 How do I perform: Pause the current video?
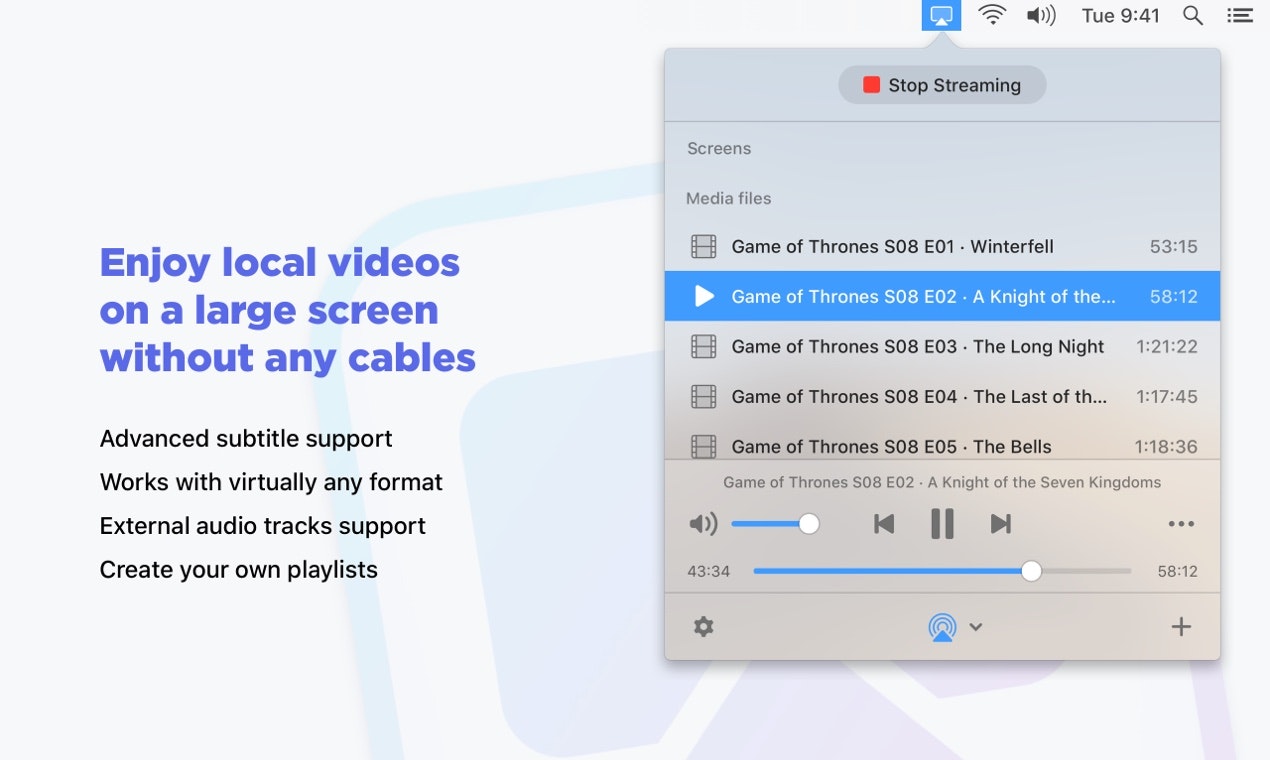(x=942, y=524)
